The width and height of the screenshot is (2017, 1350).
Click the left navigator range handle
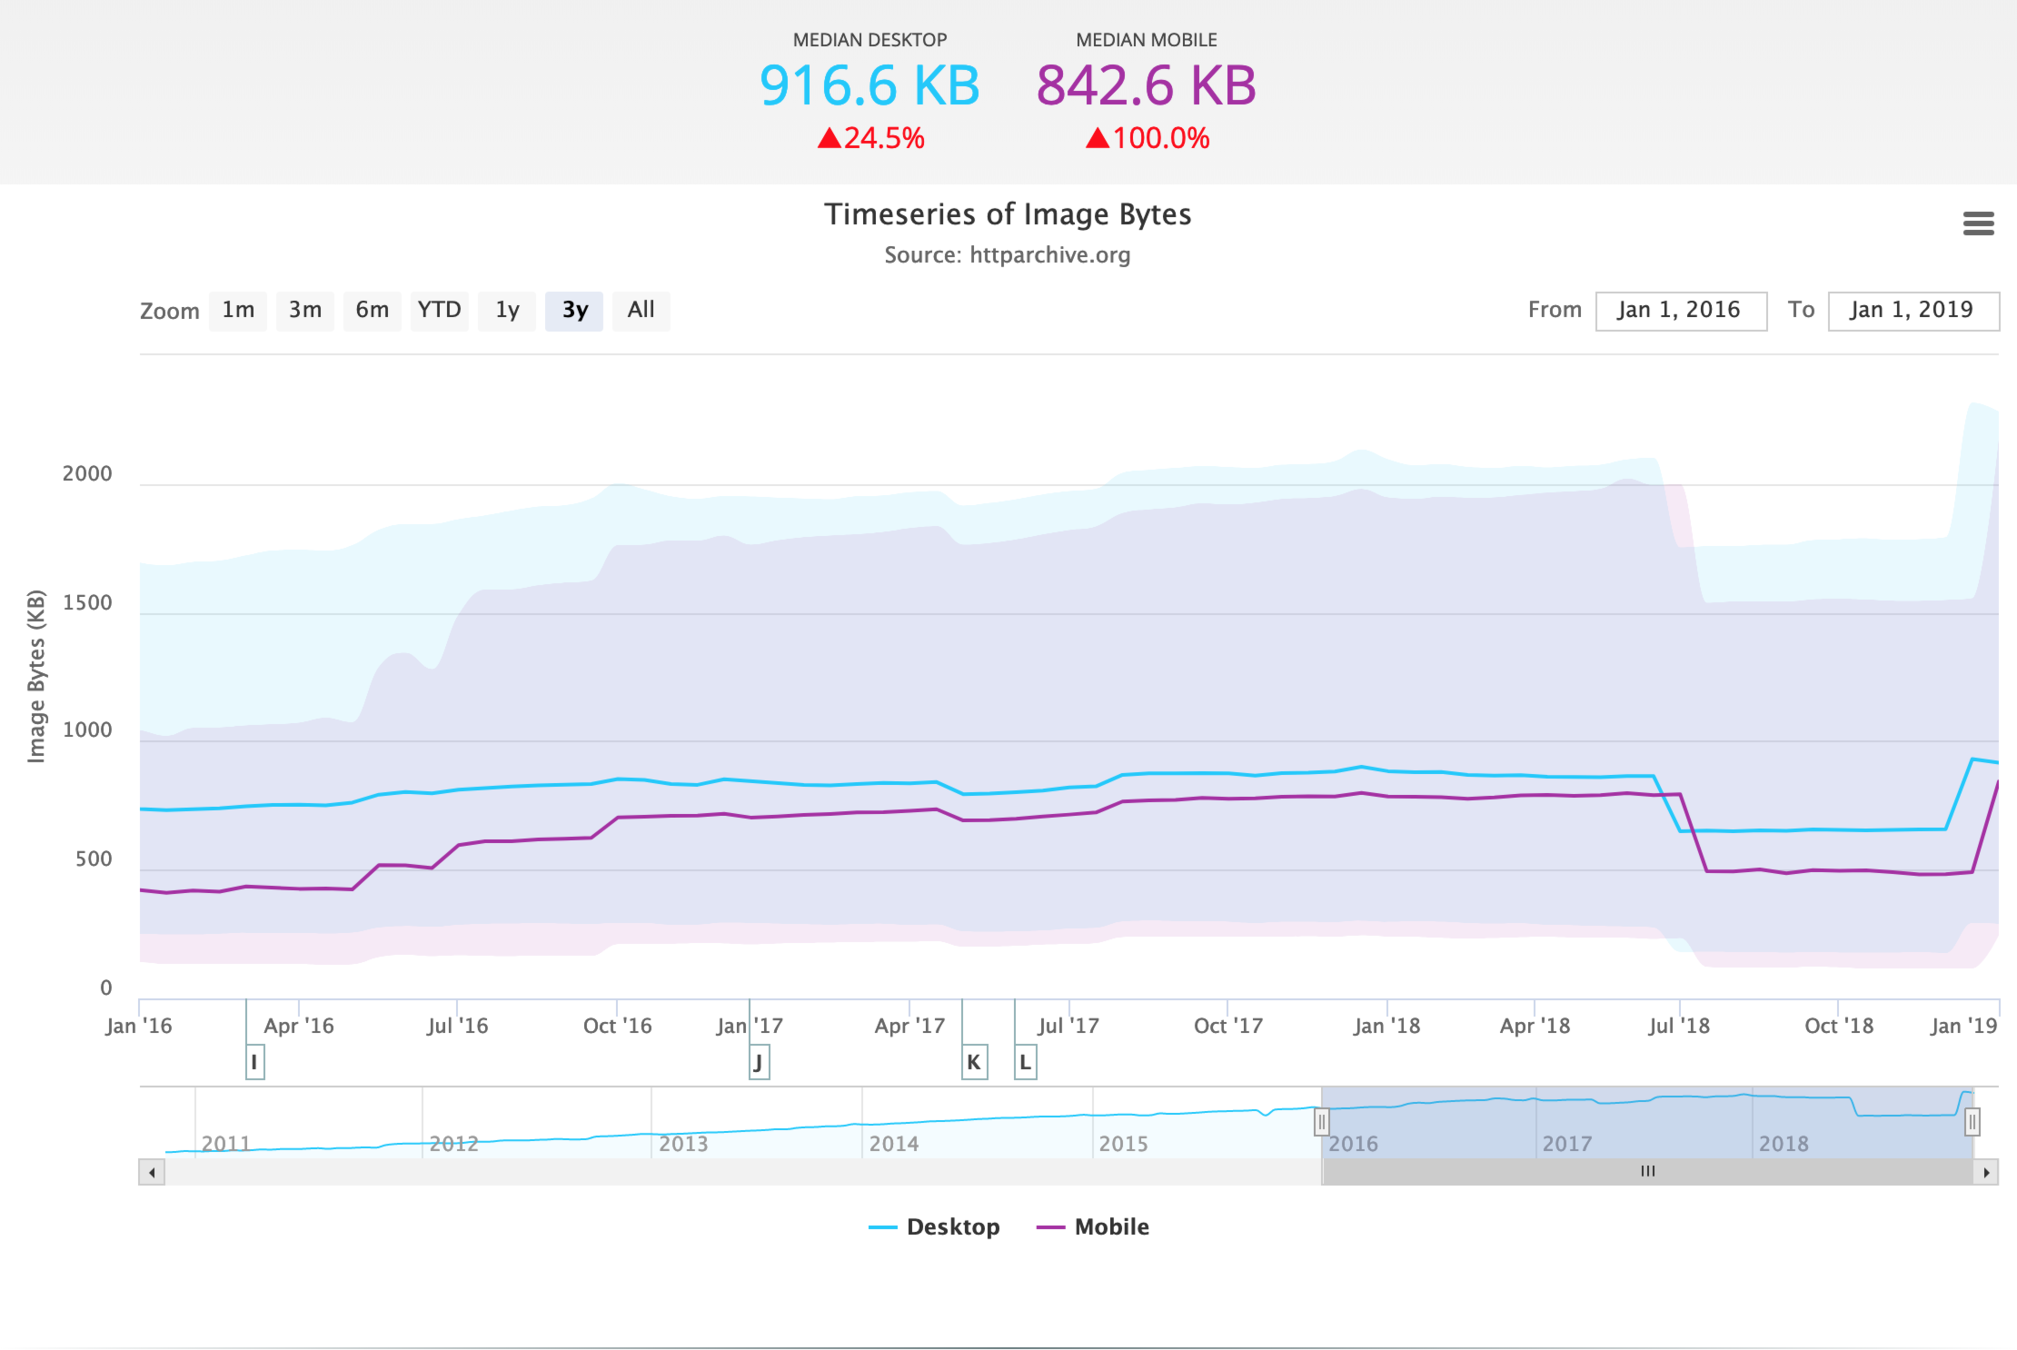[x=1321, y=1122]
